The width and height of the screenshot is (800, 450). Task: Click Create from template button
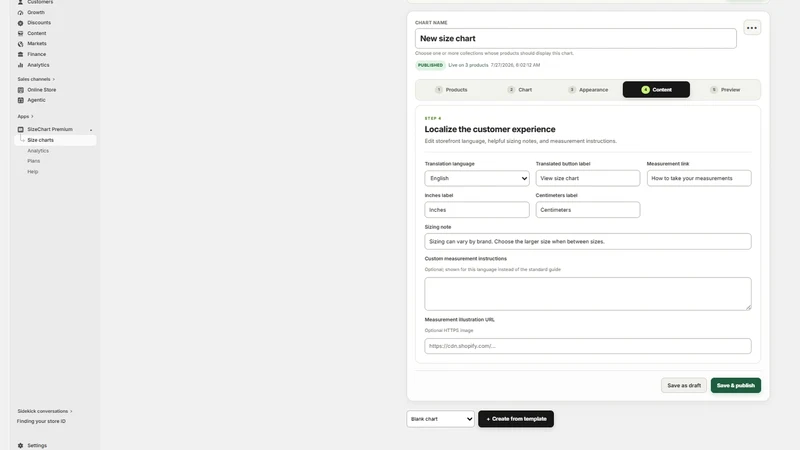[x=516, y=419]
